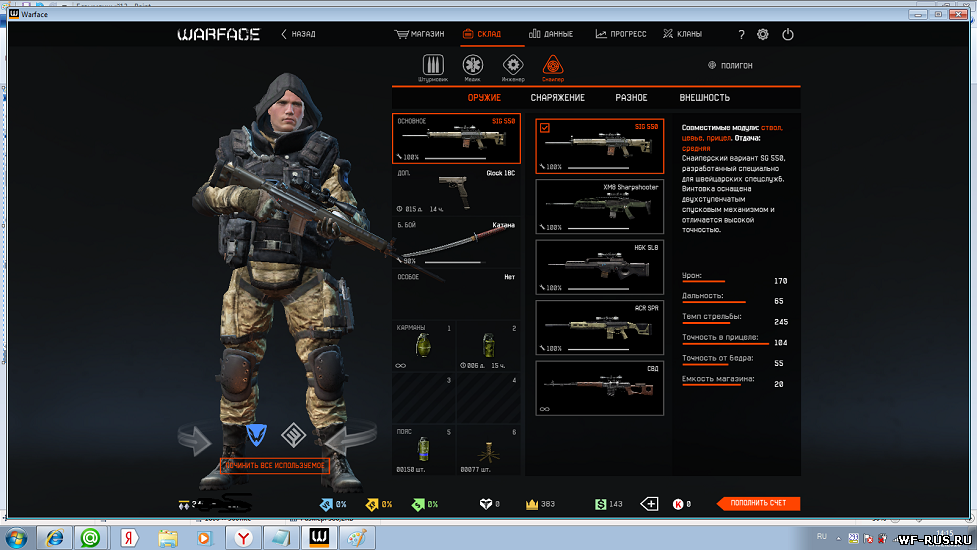The image size is (977, 550).
Task: Select the Инженер class icon
Action: coord(513,65)
